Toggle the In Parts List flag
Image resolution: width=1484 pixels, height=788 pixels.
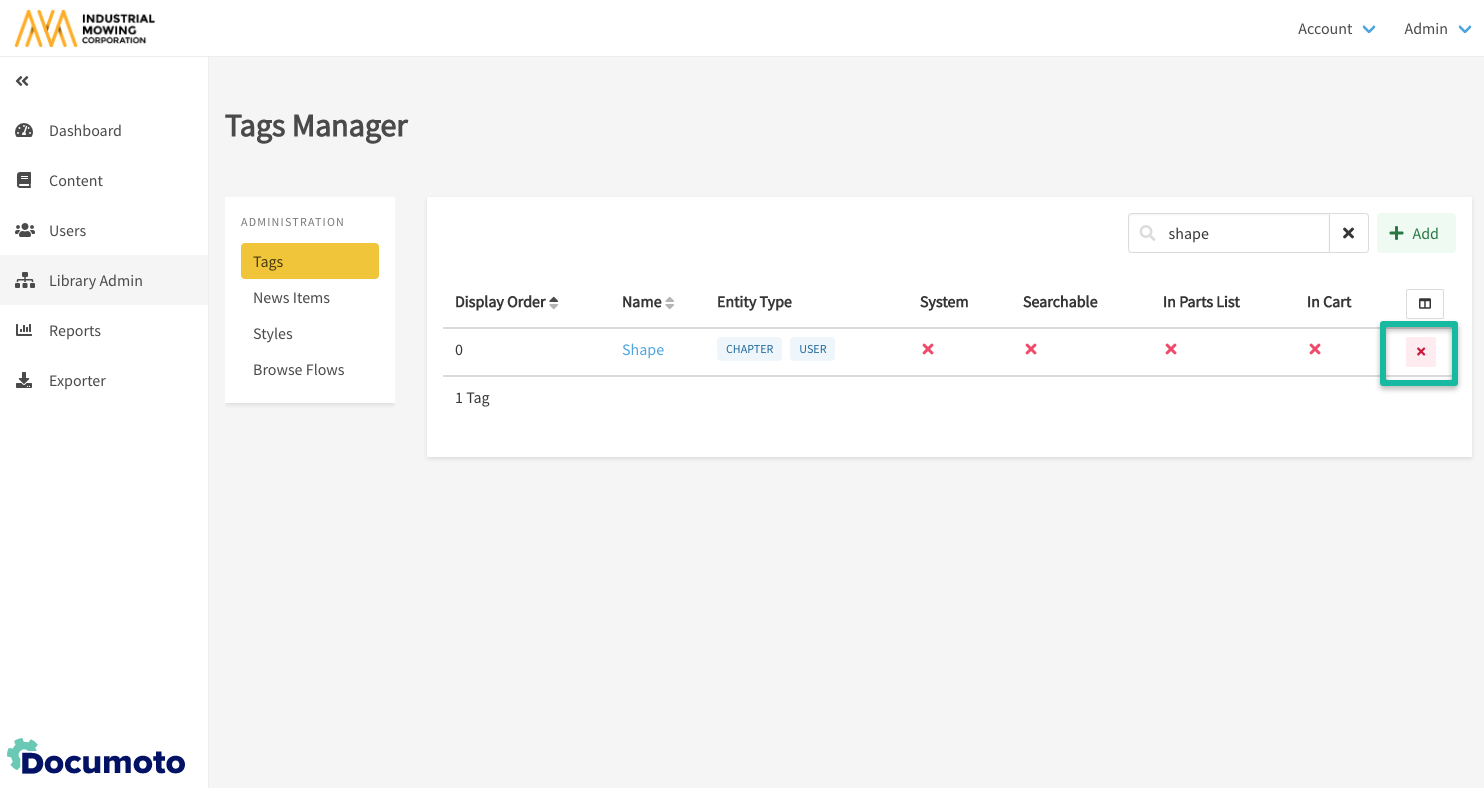(1171, 349)
